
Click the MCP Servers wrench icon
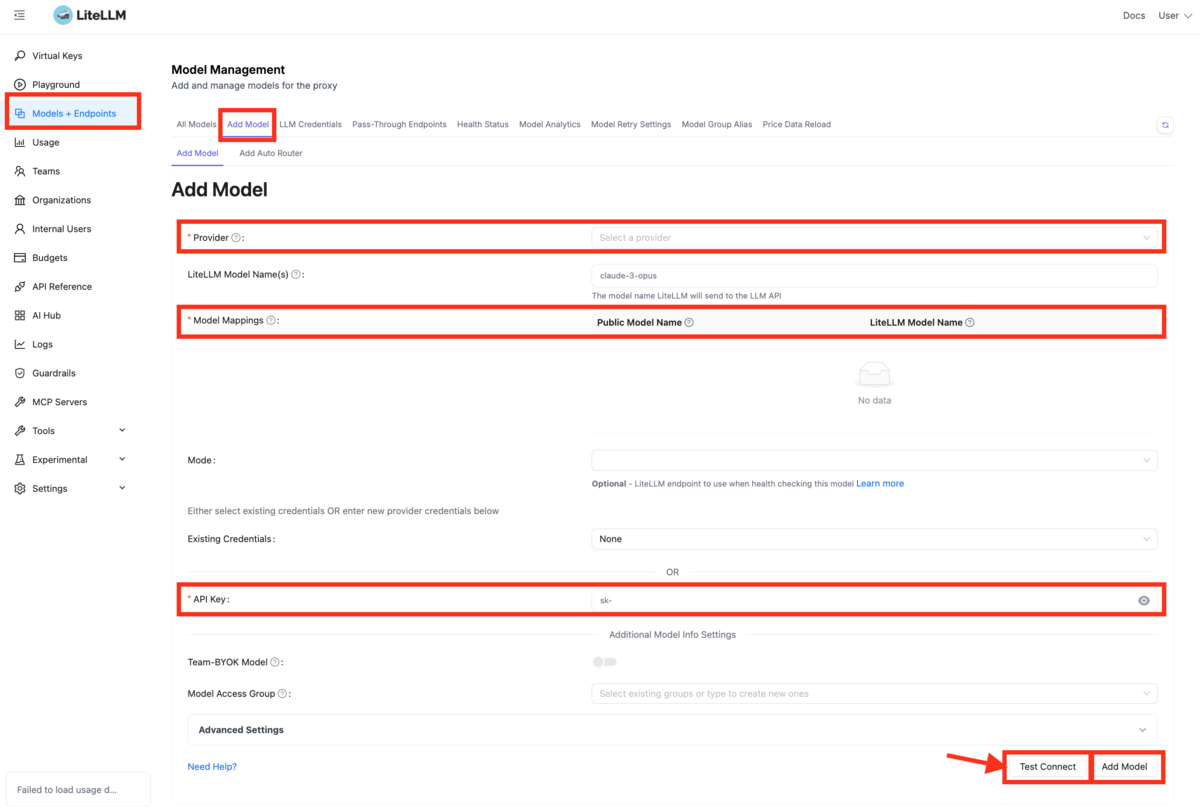20,402
